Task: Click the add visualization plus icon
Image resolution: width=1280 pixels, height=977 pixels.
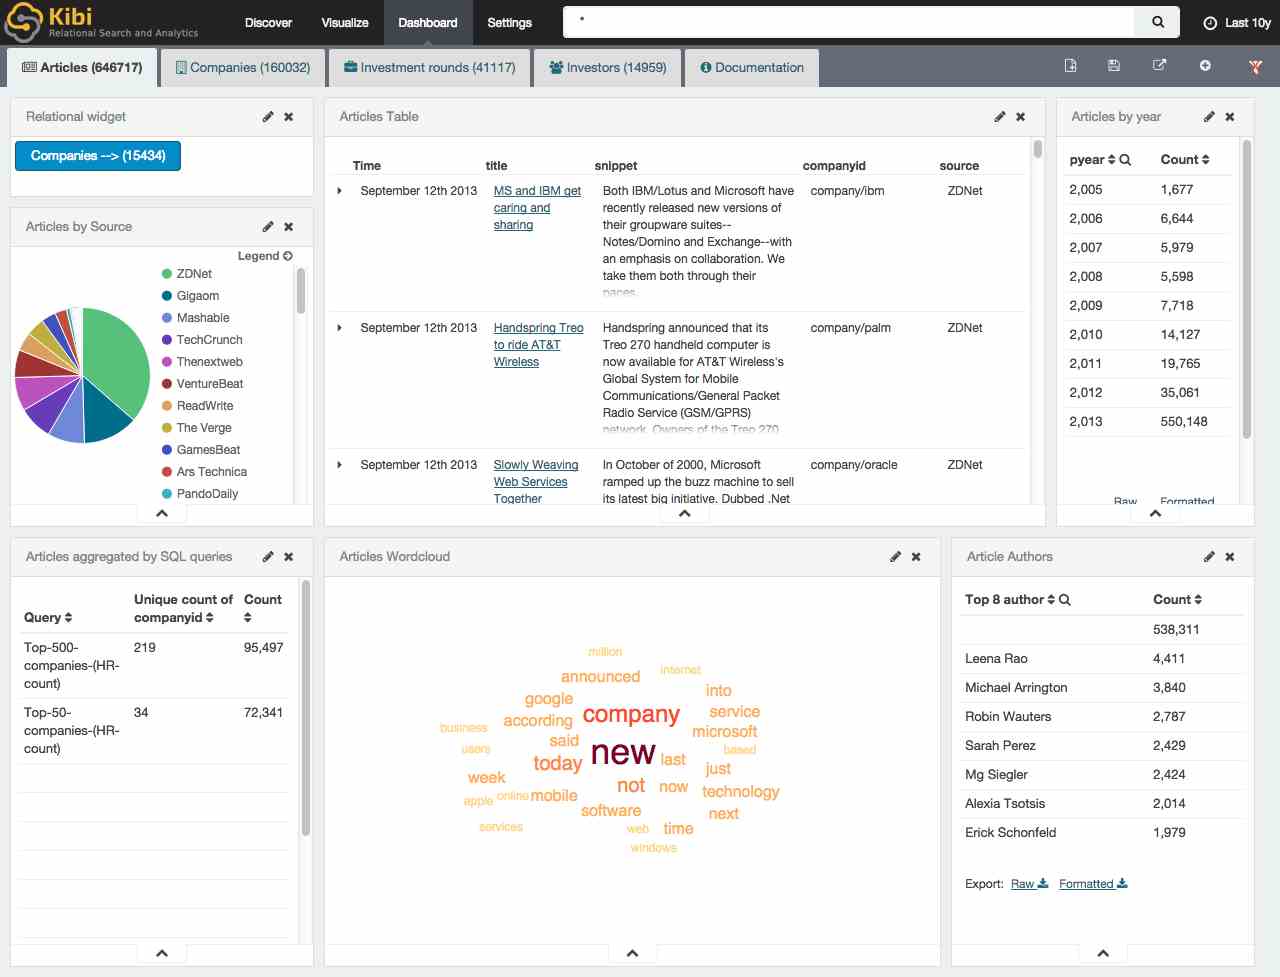Action: [1205, 66]
